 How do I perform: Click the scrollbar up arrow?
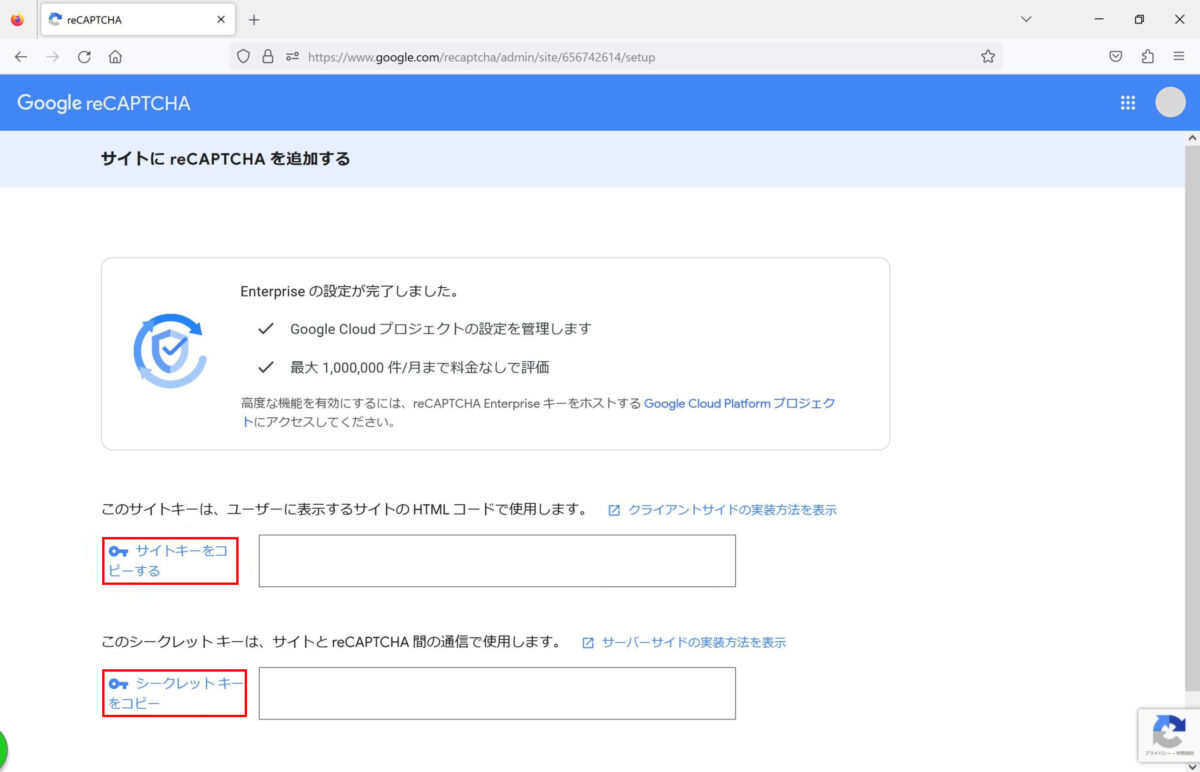pos(1192,136)
